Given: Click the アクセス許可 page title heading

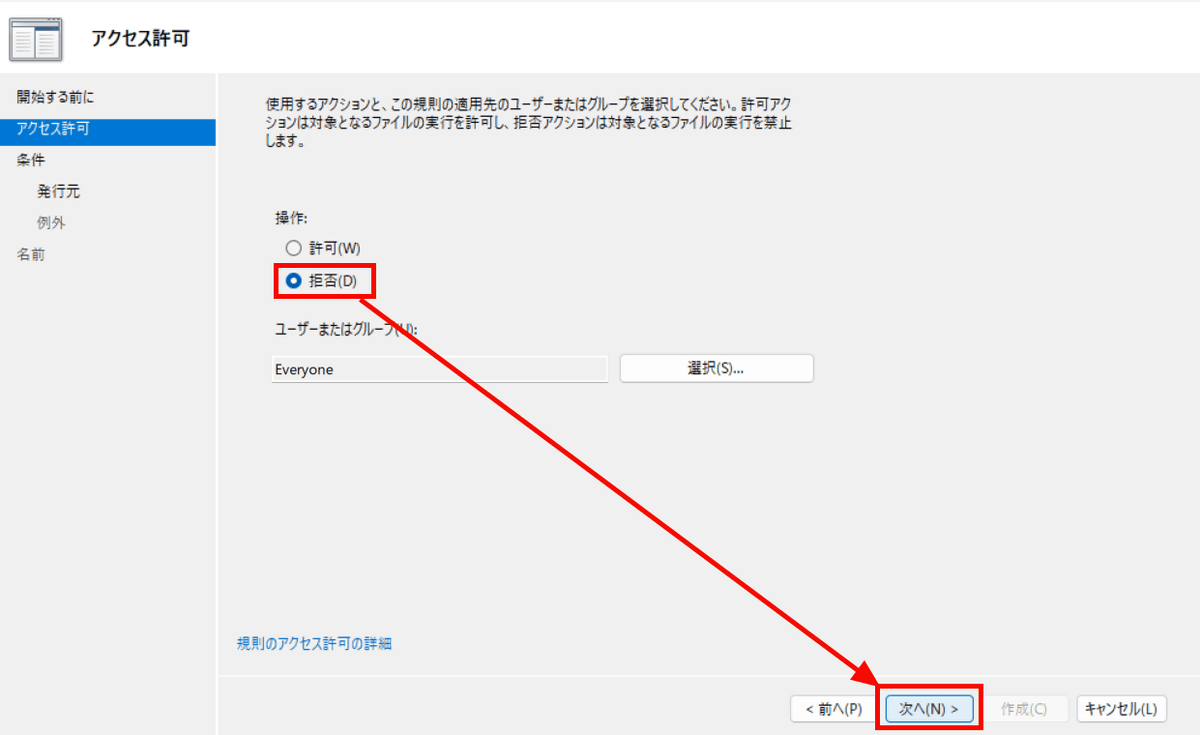Looking at the screenshot, I should 140,39.
